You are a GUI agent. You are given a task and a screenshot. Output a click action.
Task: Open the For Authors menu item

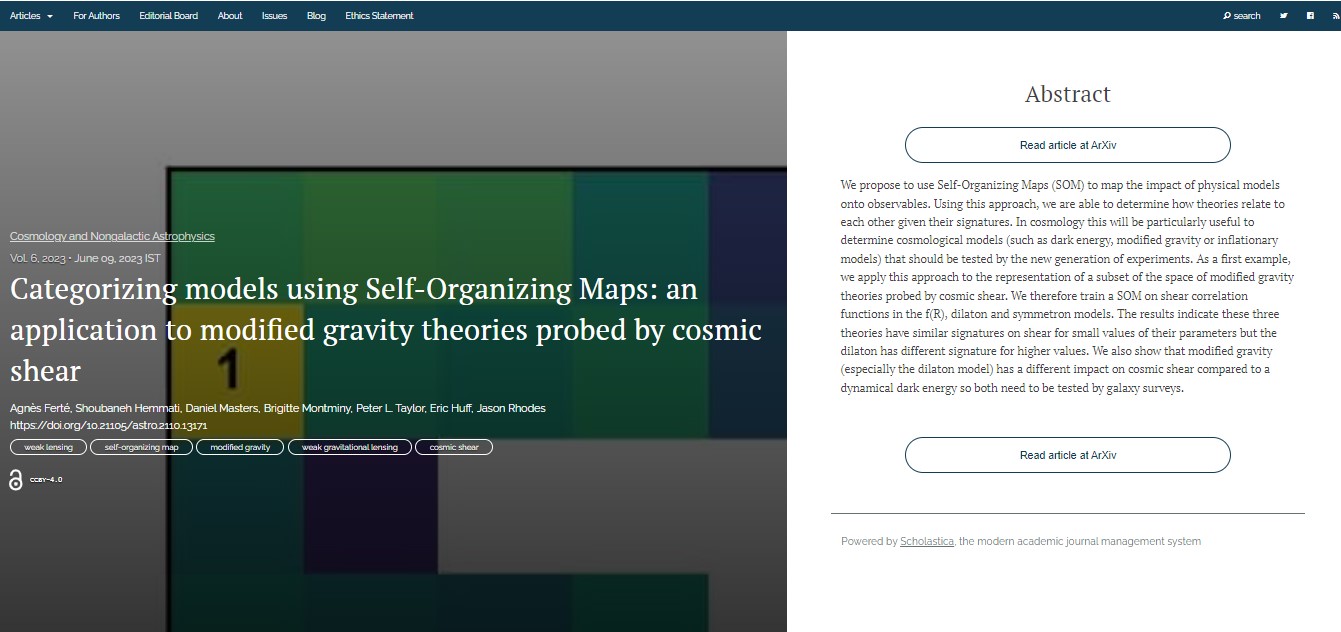click(96, 16)
